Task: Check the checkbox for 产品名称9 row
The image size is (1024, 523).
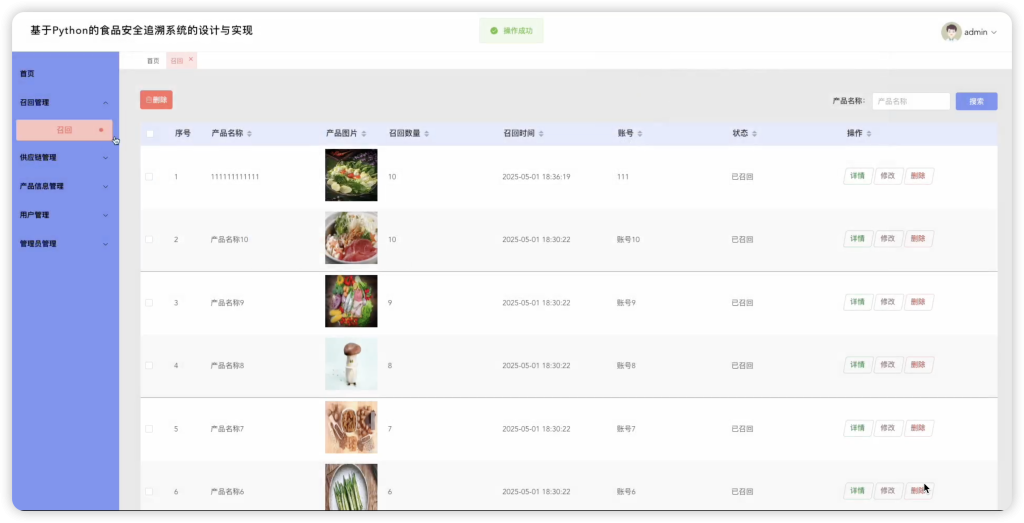Action: (x=149, y=303)
